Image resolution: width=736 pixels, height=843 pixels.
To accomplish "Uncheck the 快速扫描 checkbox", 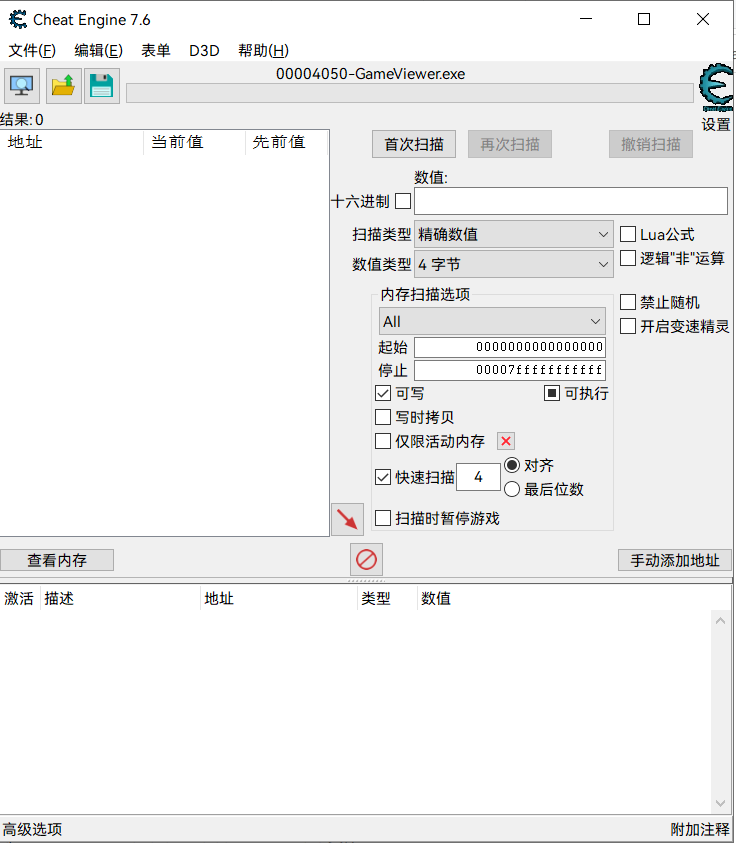I will [383, 477].
